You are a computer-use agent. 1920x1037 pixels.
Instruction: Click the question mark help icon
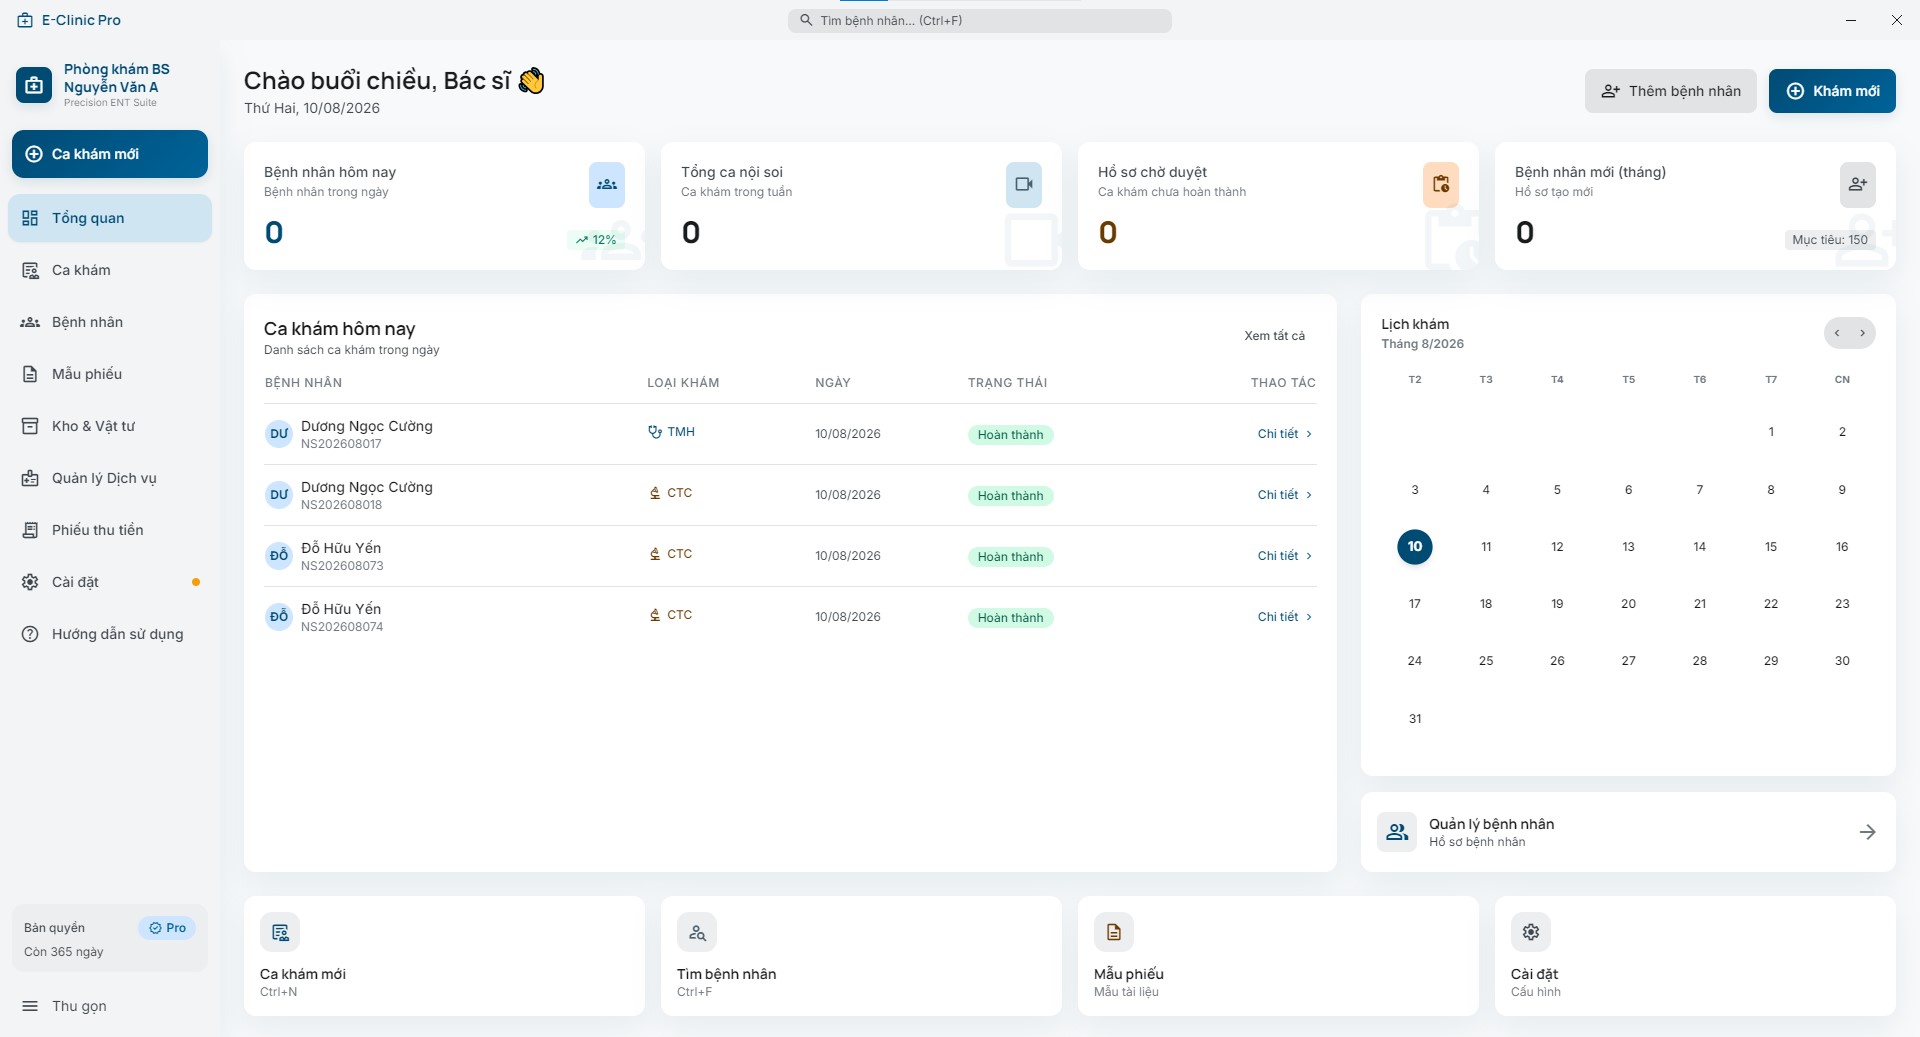30,634
